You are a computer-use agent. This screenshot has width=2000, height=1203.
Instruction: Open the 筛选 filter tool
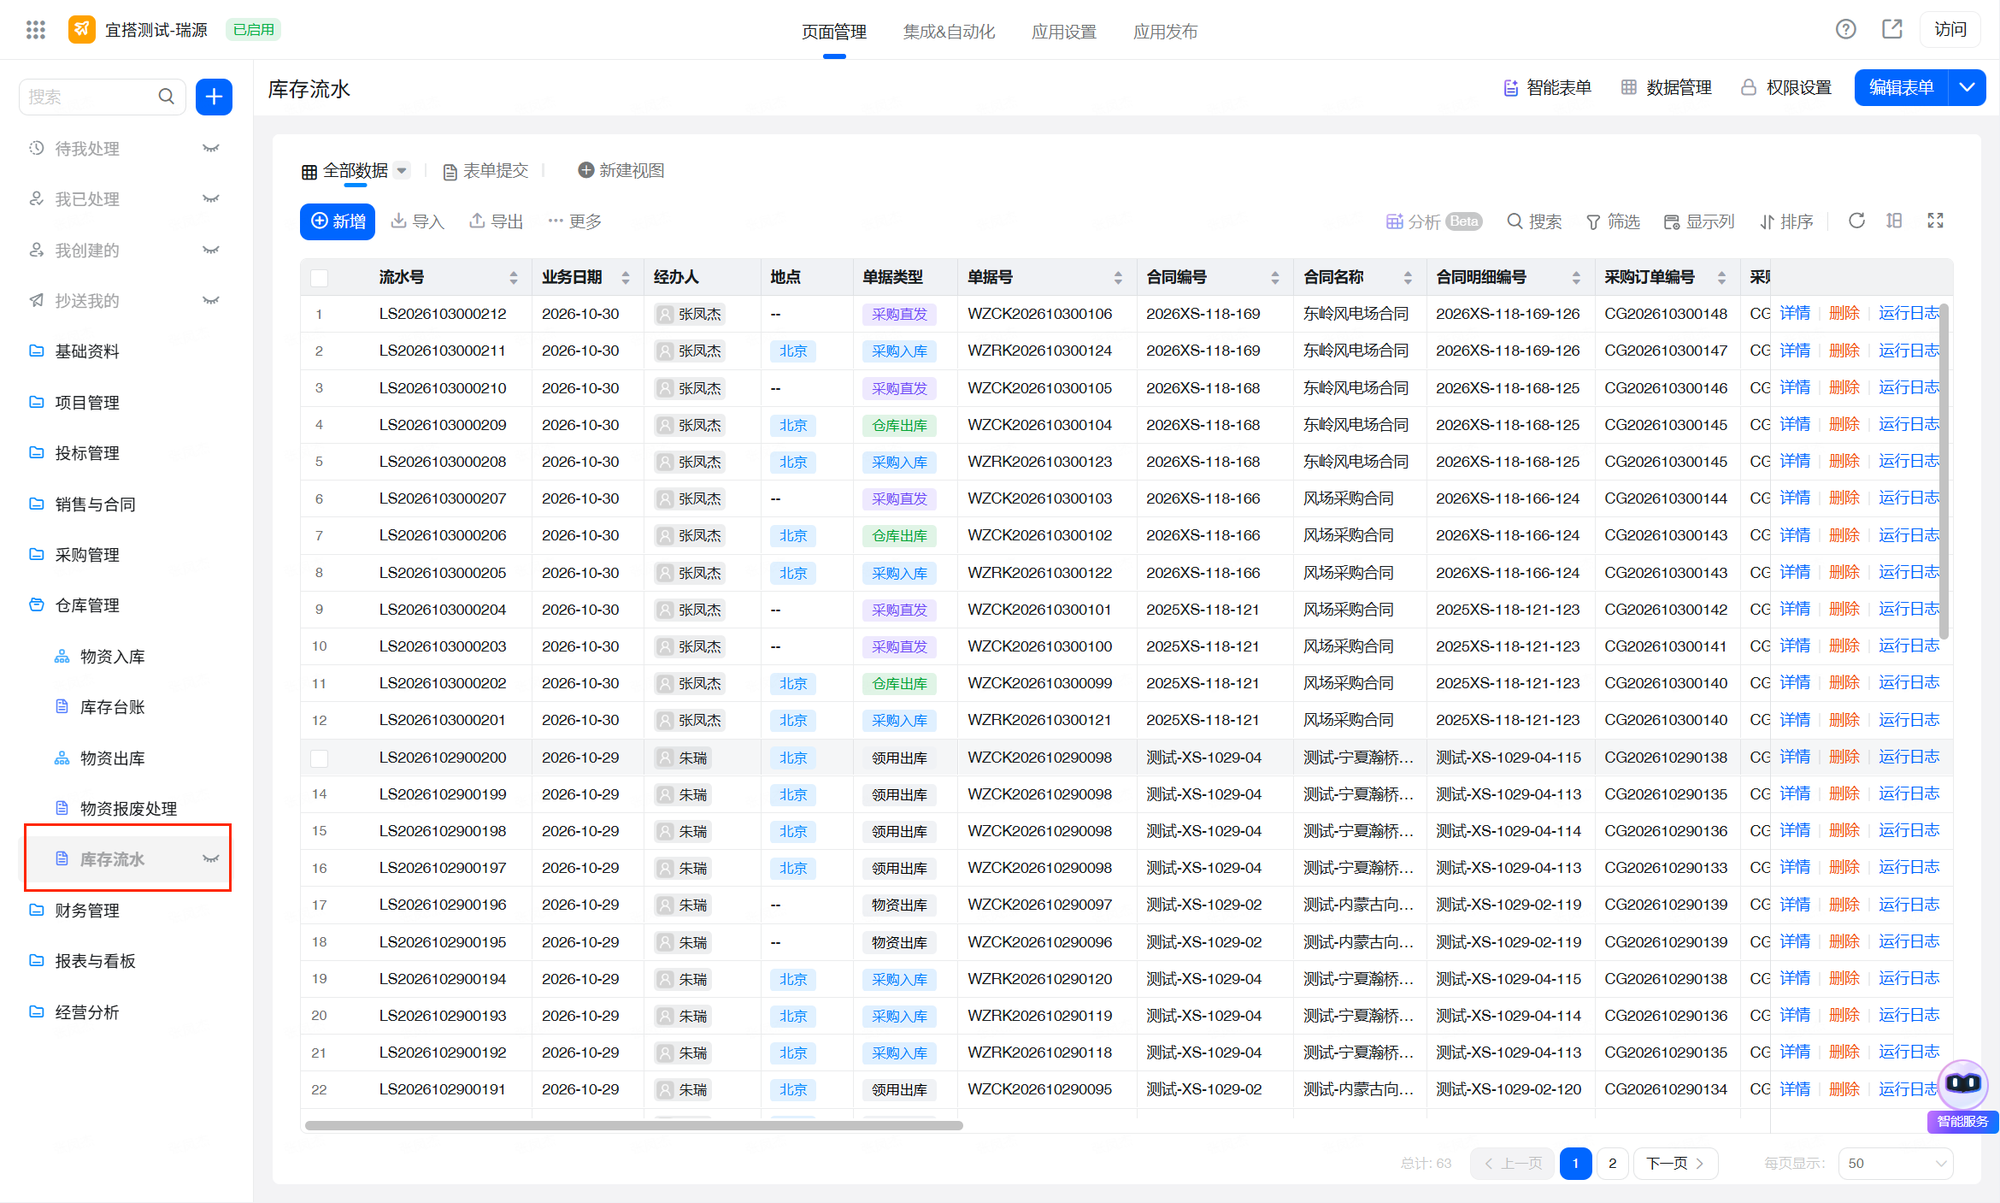click(x=1613, y=222)
